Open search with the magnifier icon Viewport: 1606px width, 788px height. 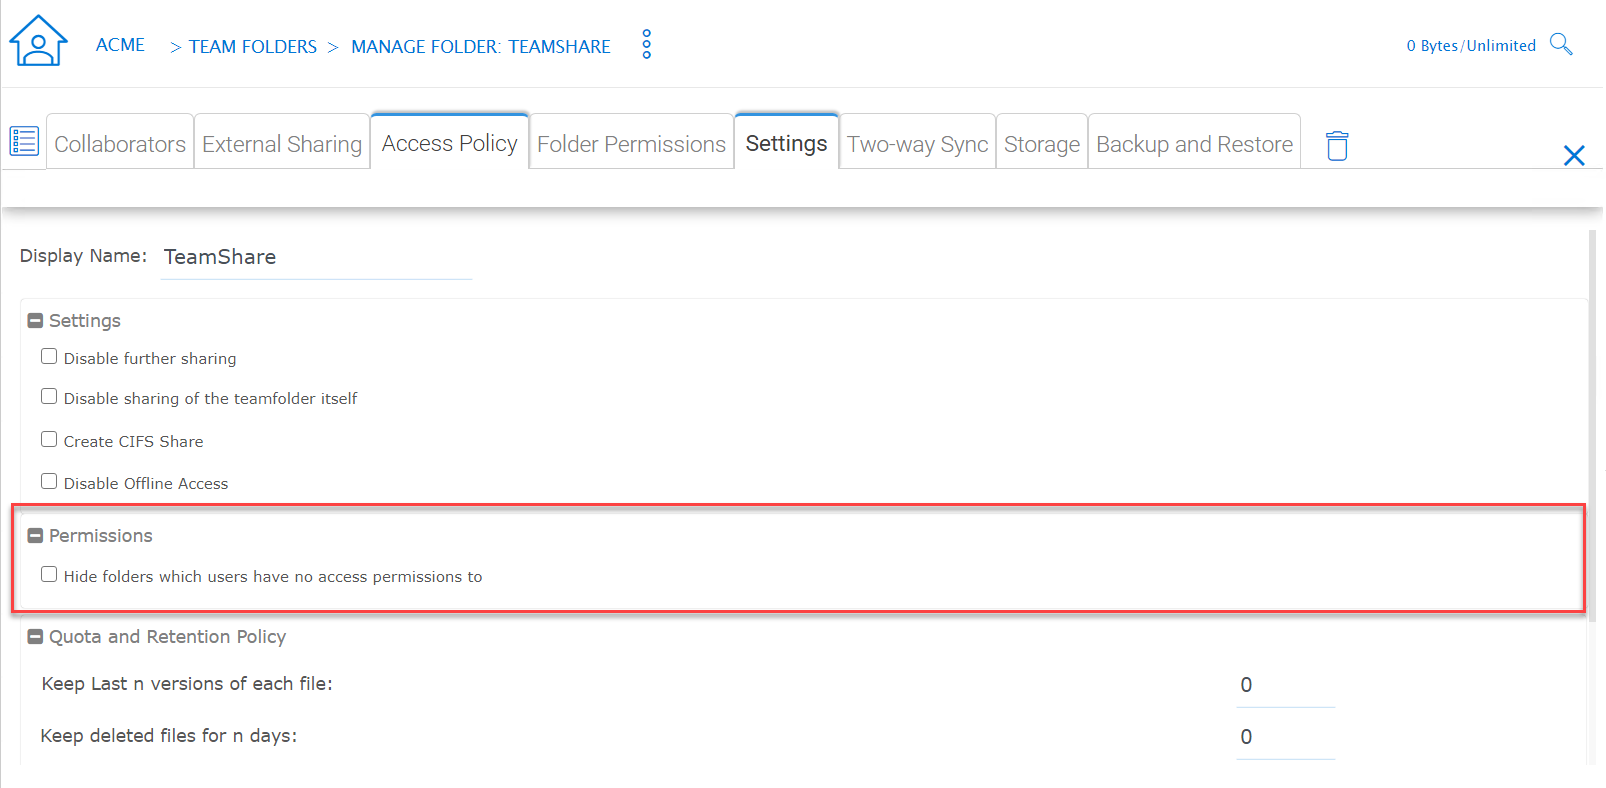click(1561, 44)
